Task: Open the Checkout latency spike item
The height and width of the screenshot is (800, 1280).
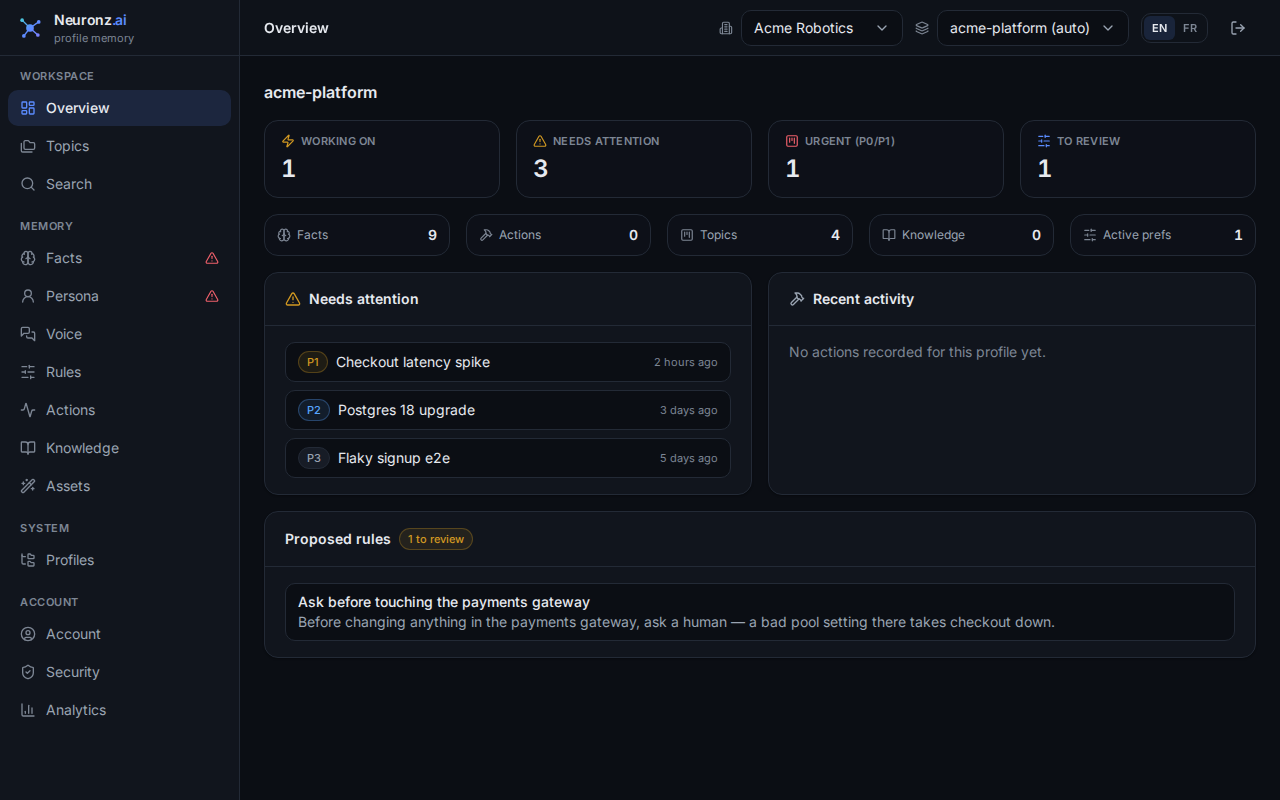Action: (508, 362)
